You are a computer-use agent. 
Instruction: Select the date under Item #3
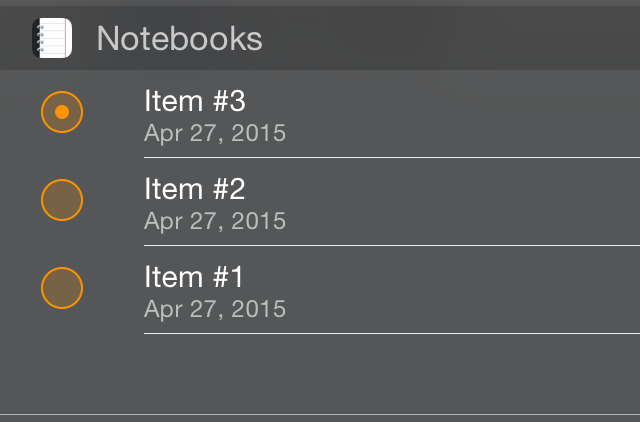point(215,133)
